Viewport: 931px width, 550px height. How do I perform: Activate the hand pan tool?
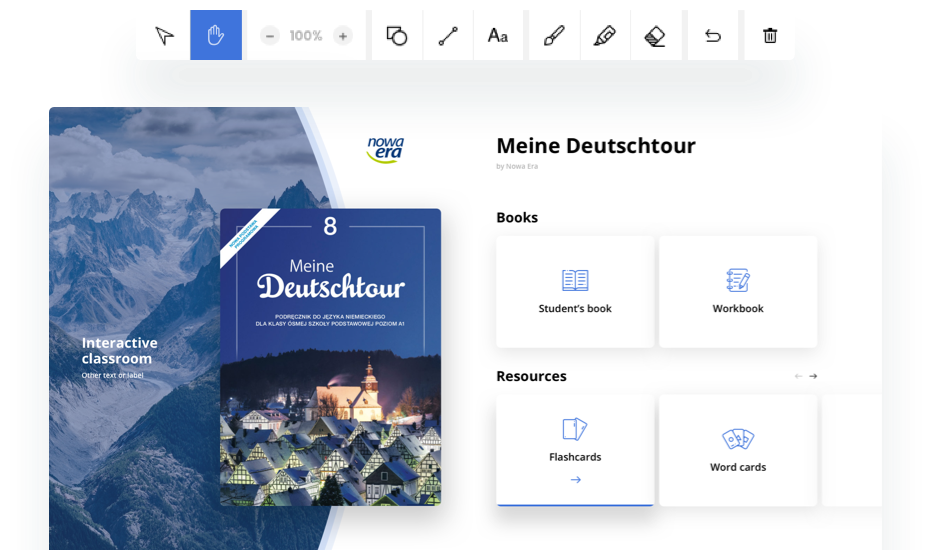216,36
